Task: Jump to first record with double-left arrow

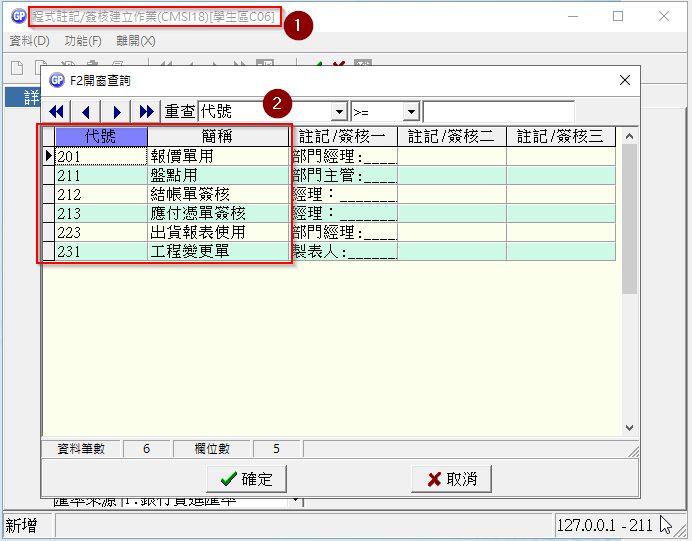Action: pos(57,111)
